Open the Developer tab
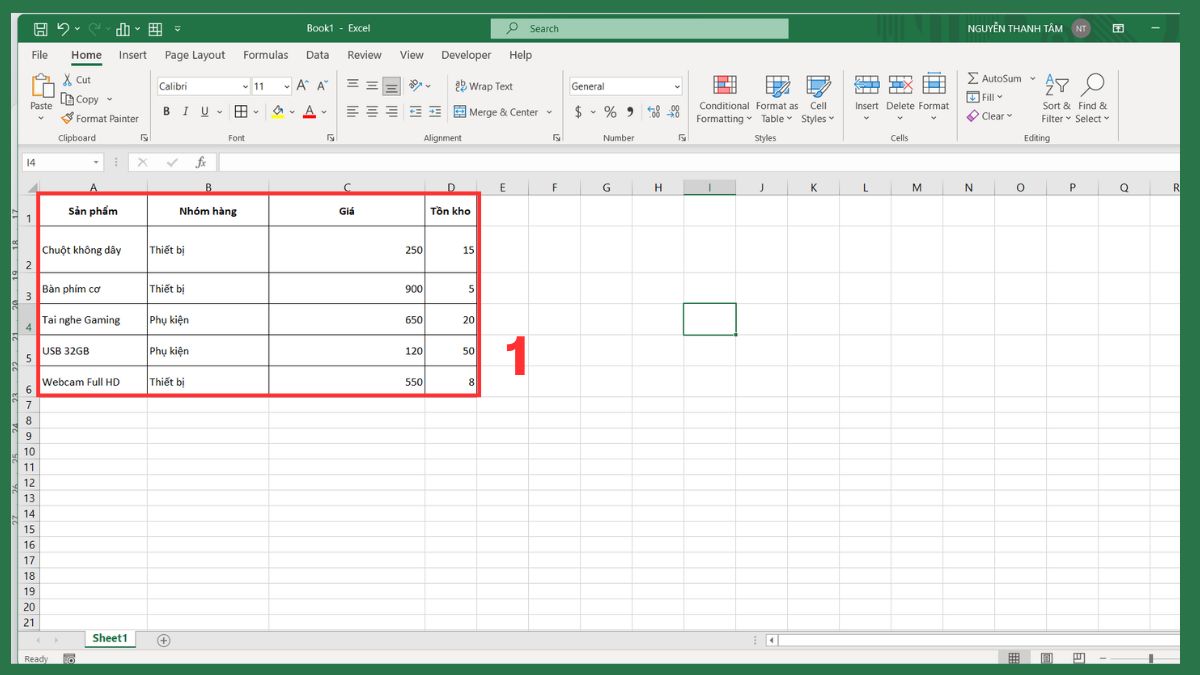 click(x=466, y=55)
